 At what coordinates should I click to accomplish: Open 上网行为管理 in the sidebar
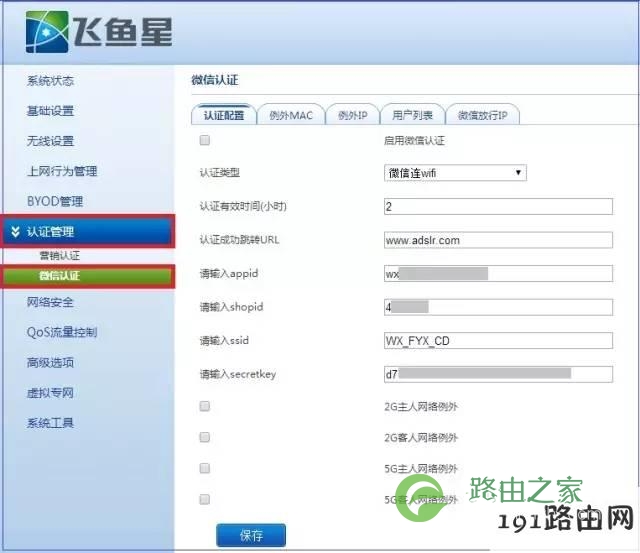pos(62,171)
